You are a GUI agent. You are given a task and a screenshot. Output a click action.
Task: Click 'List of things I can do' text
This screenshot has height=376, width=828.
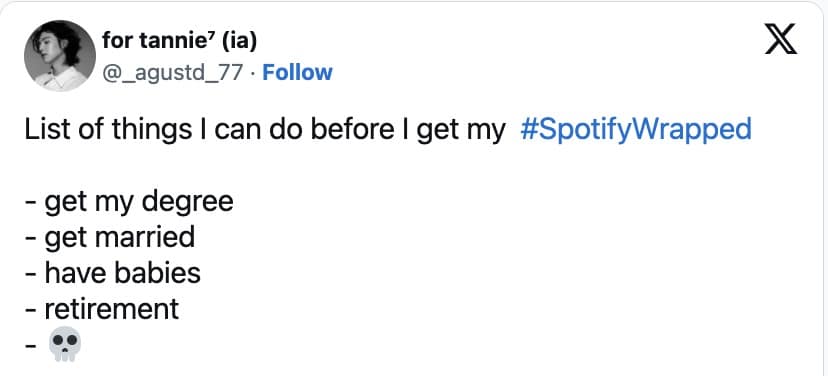[x=144, y=129]
